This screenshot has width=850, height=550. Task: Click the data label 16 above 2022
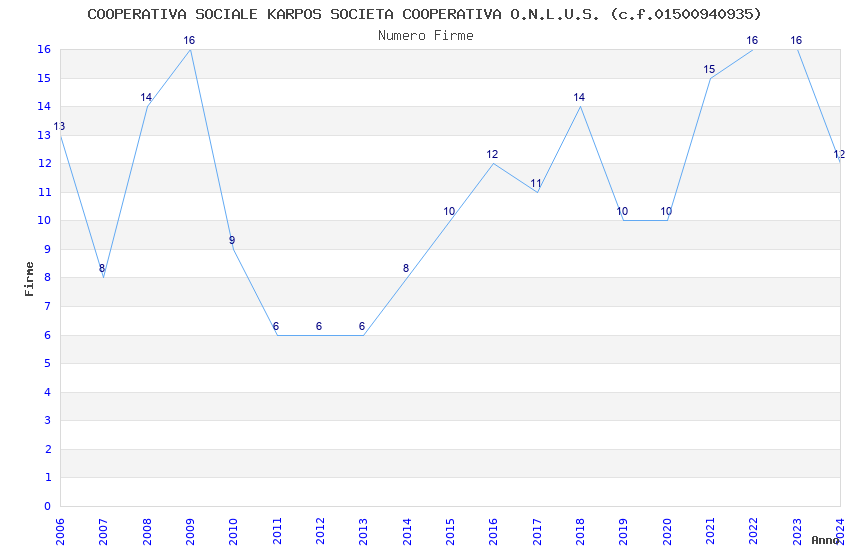752,41
